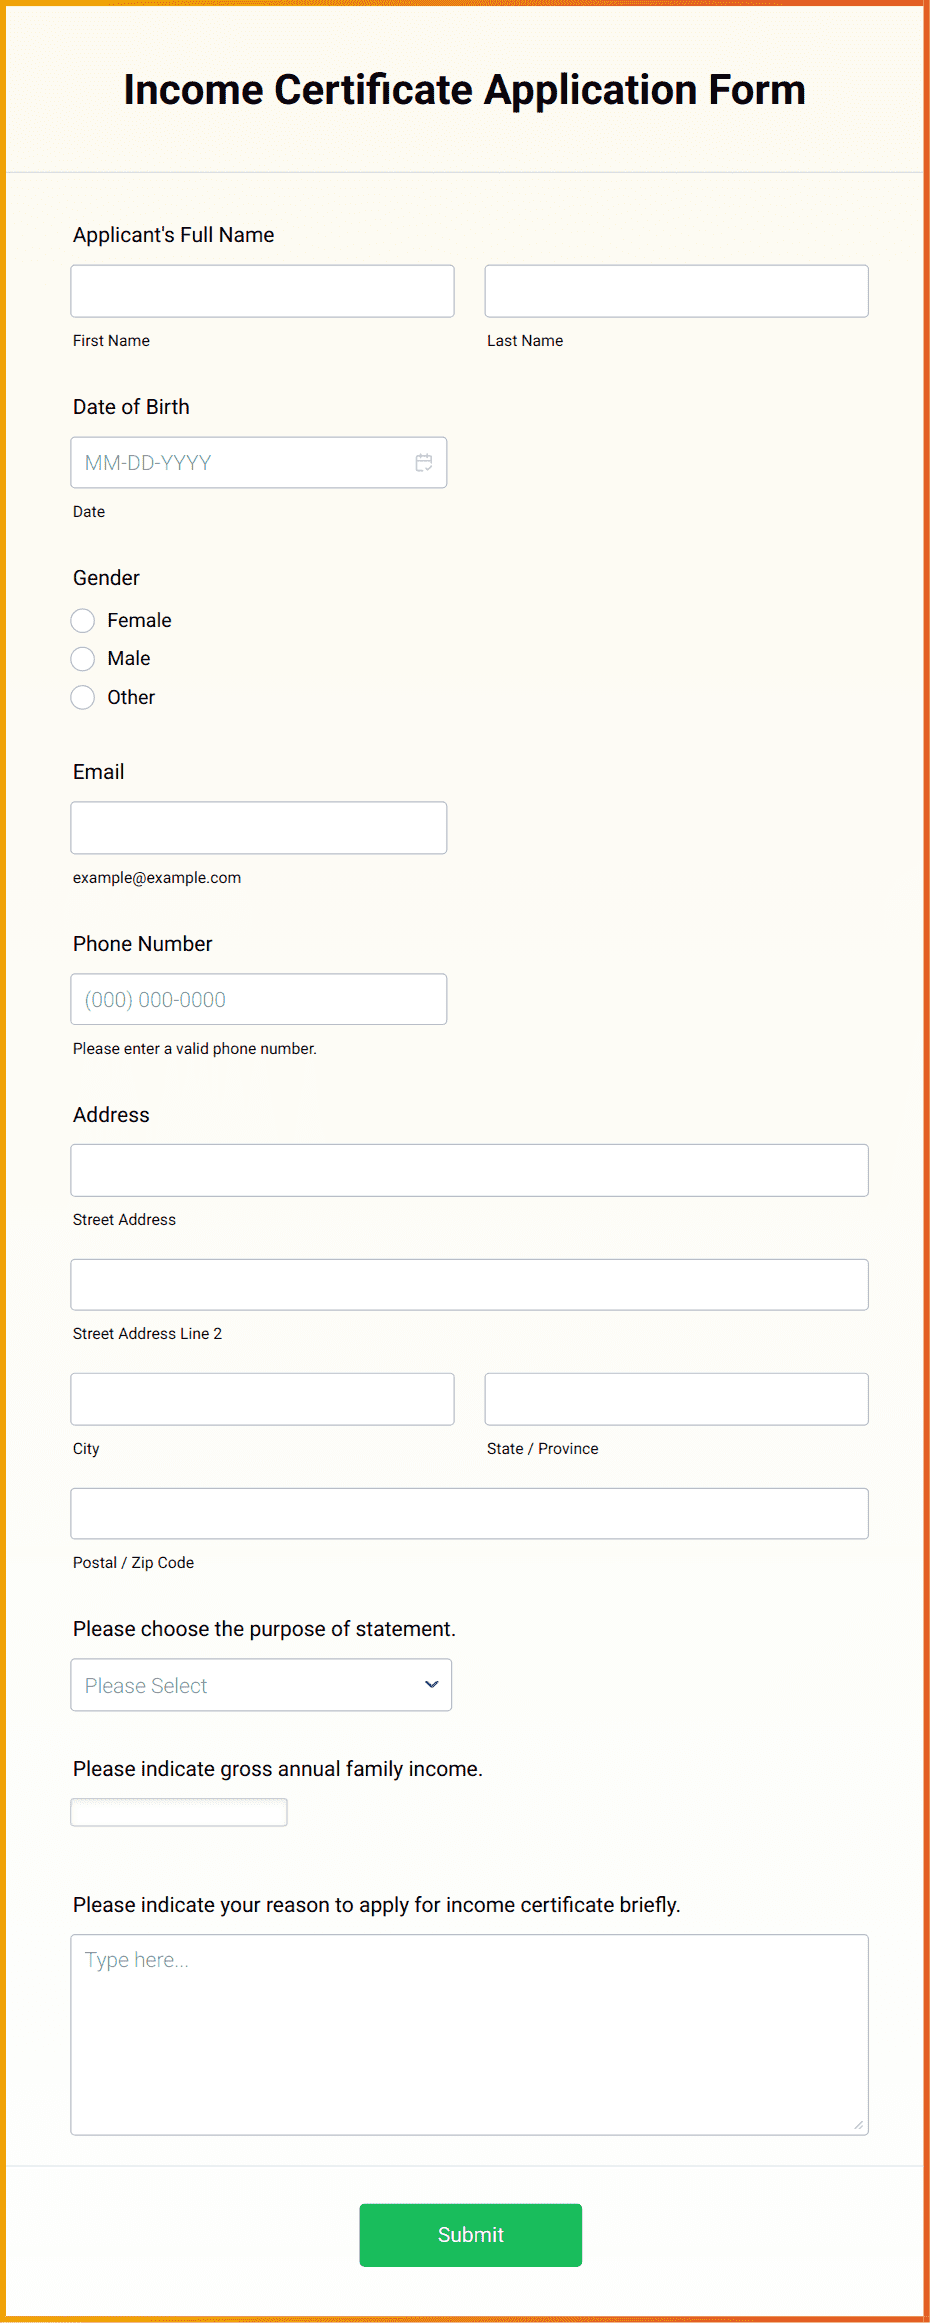
Task: Click inside the City field
Action: click(262, 1398)
